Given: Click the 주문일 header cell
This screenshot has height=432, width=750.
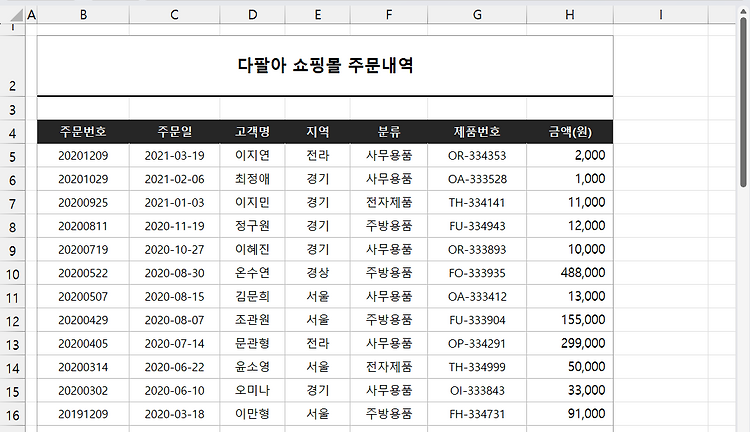Looking at the screenshot, I should (x=175, y=132).
